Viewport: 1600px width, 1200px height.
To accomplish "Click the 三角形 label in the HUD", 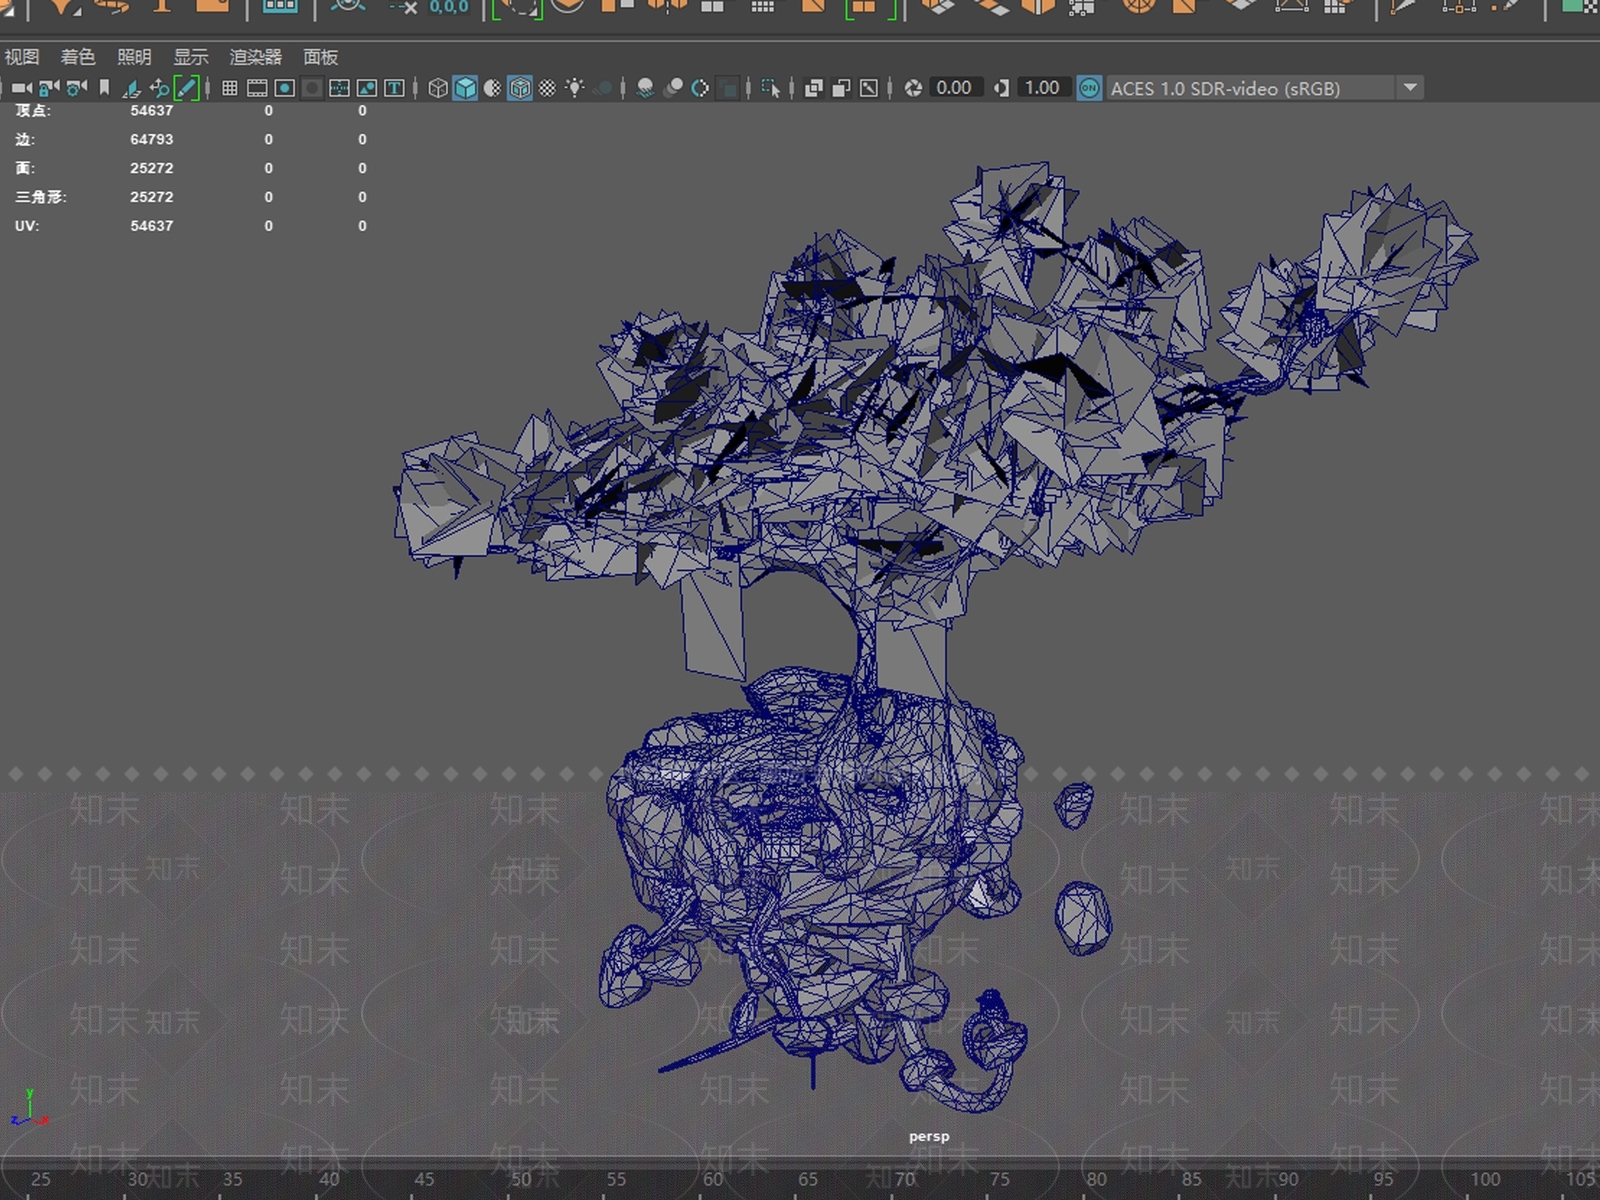I will click(40, 197).
